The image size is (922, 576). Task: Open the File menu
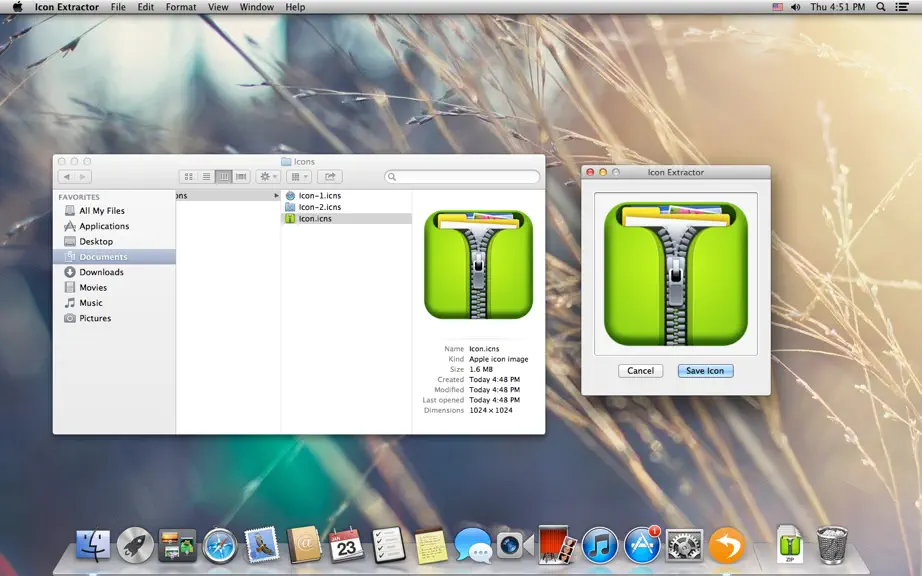pos(118,7)
